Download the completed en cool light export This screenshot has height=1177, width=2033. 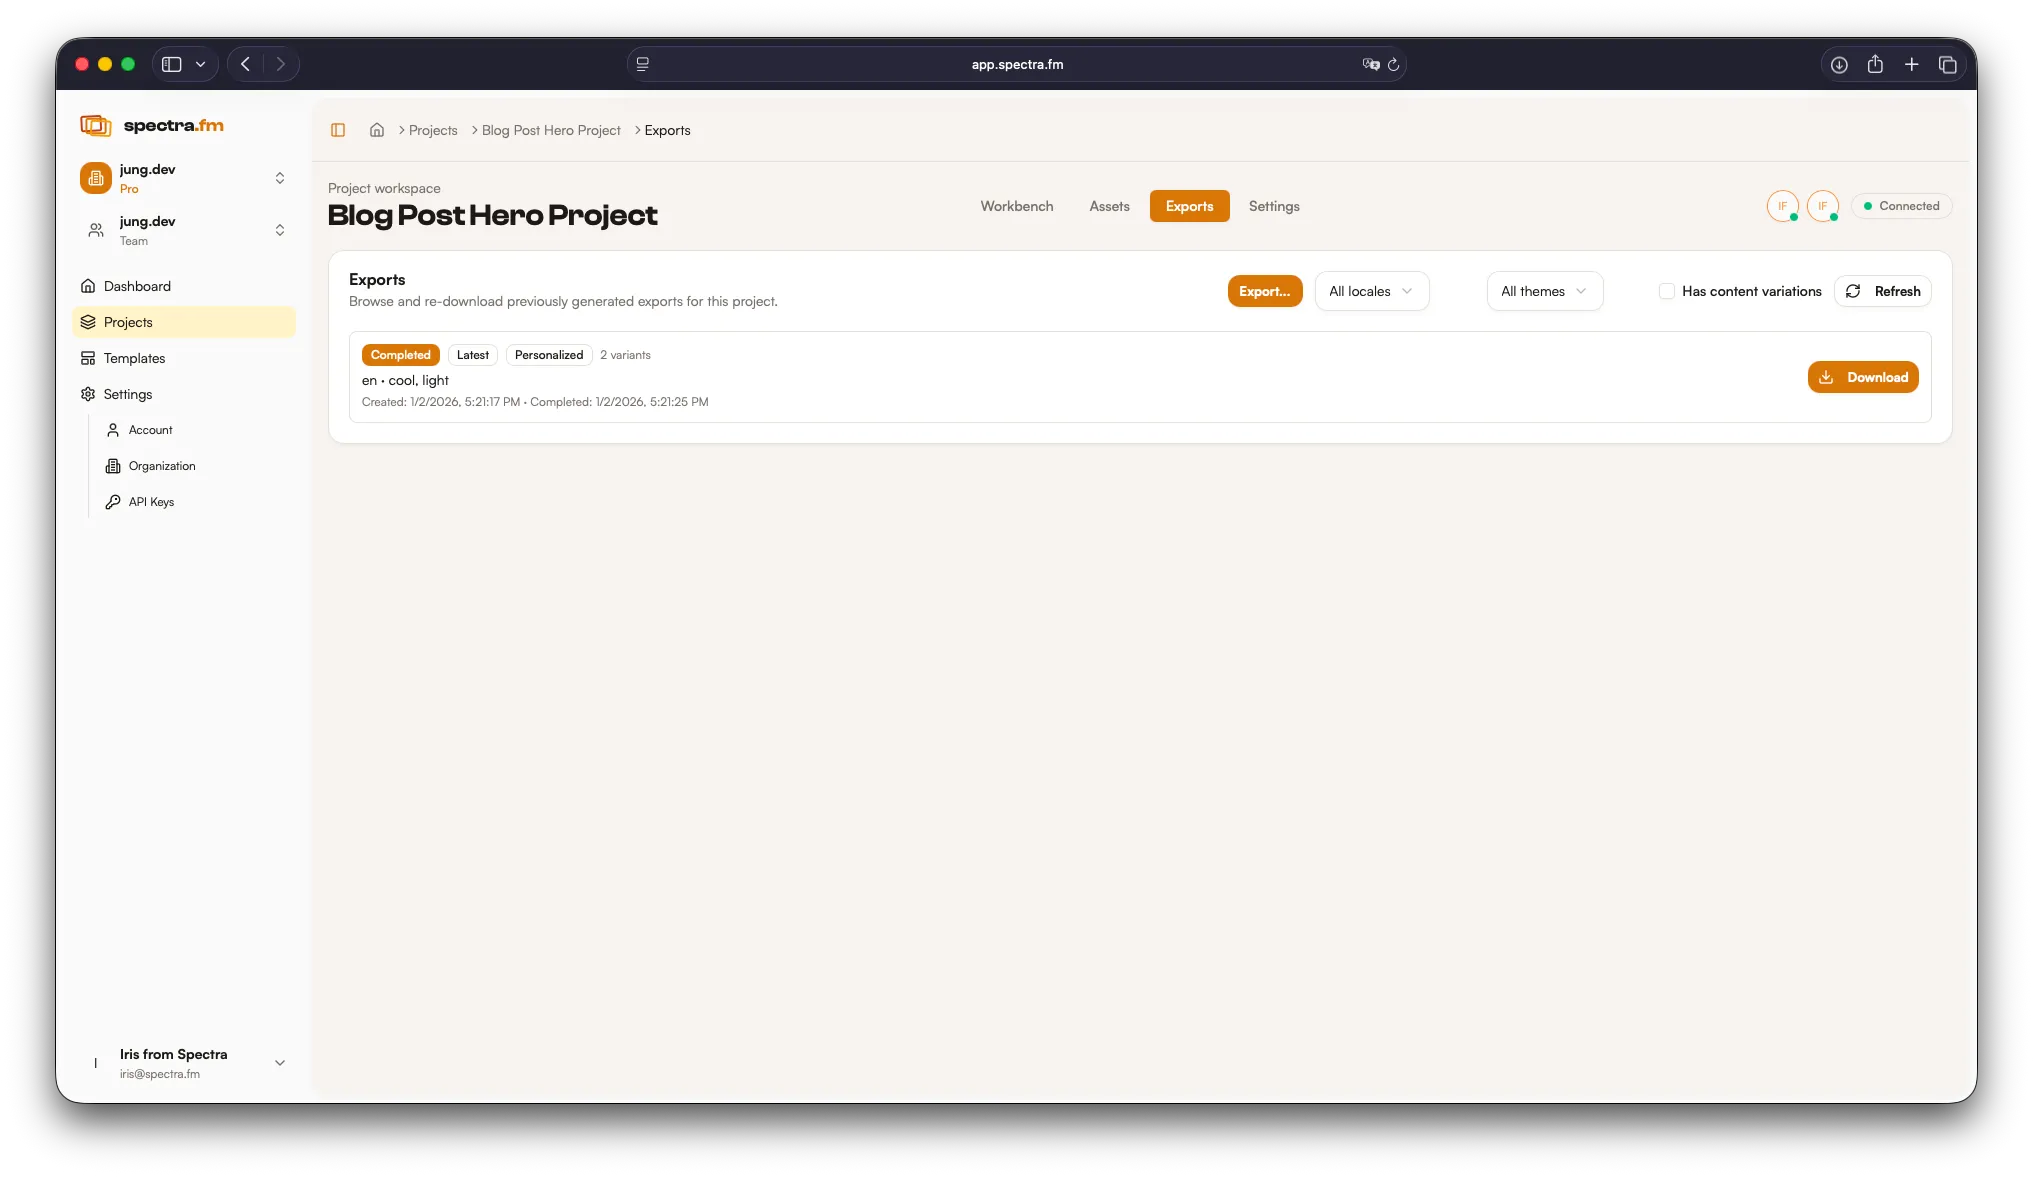[1862, 377]
